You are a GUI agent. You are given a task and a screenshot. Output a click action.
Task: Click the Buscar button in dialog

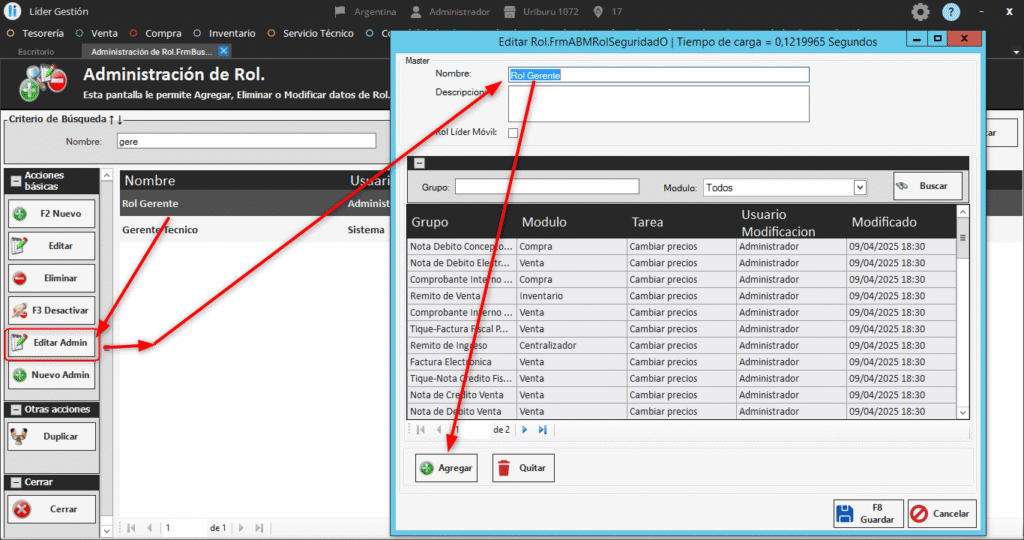coord(927,186)
